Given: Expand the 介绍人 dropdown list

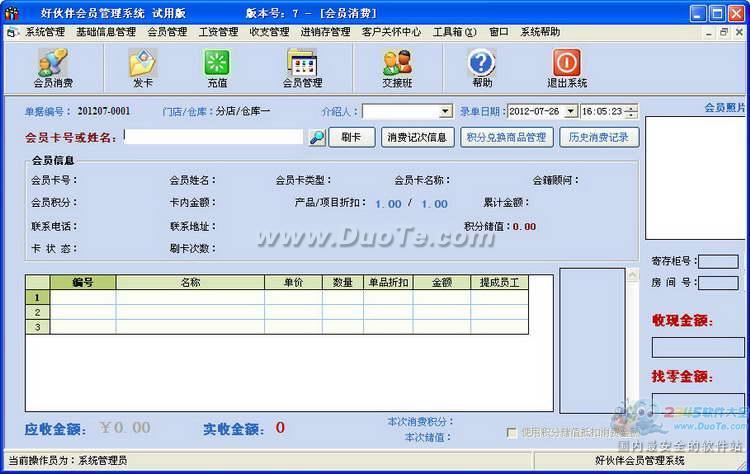Looking at the screenshot, I should pyautogui.click(x=446, y=111).
